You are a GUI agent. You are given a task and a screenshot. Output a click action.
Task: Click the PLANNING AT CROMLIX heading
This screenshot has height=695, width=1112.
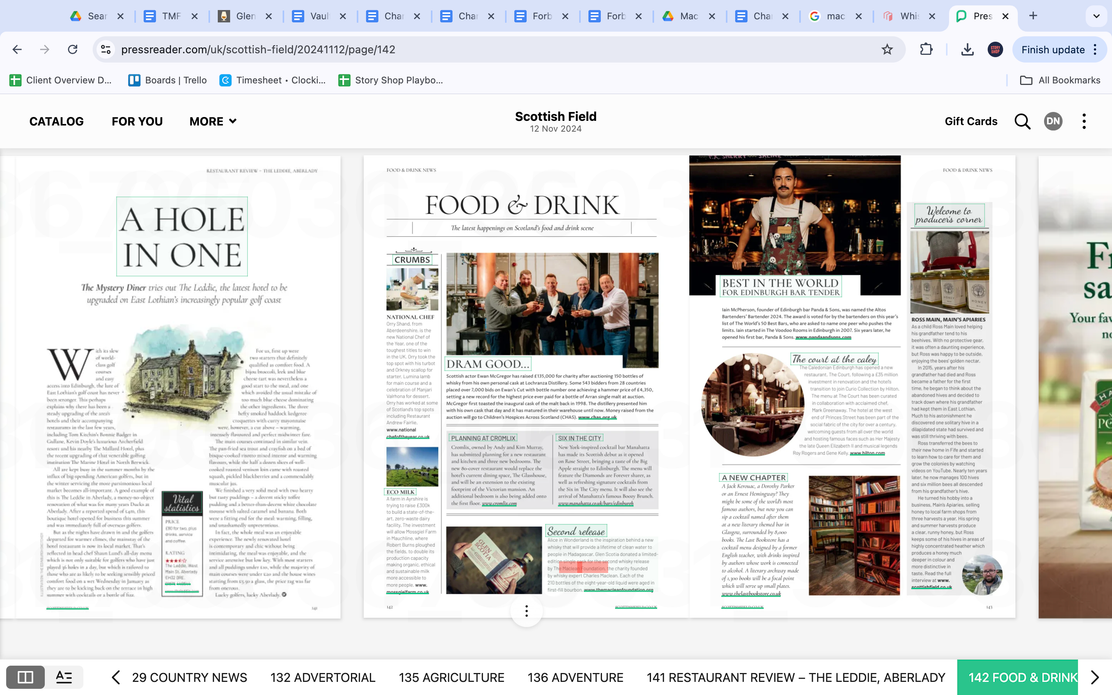click(x=483, y=438)
